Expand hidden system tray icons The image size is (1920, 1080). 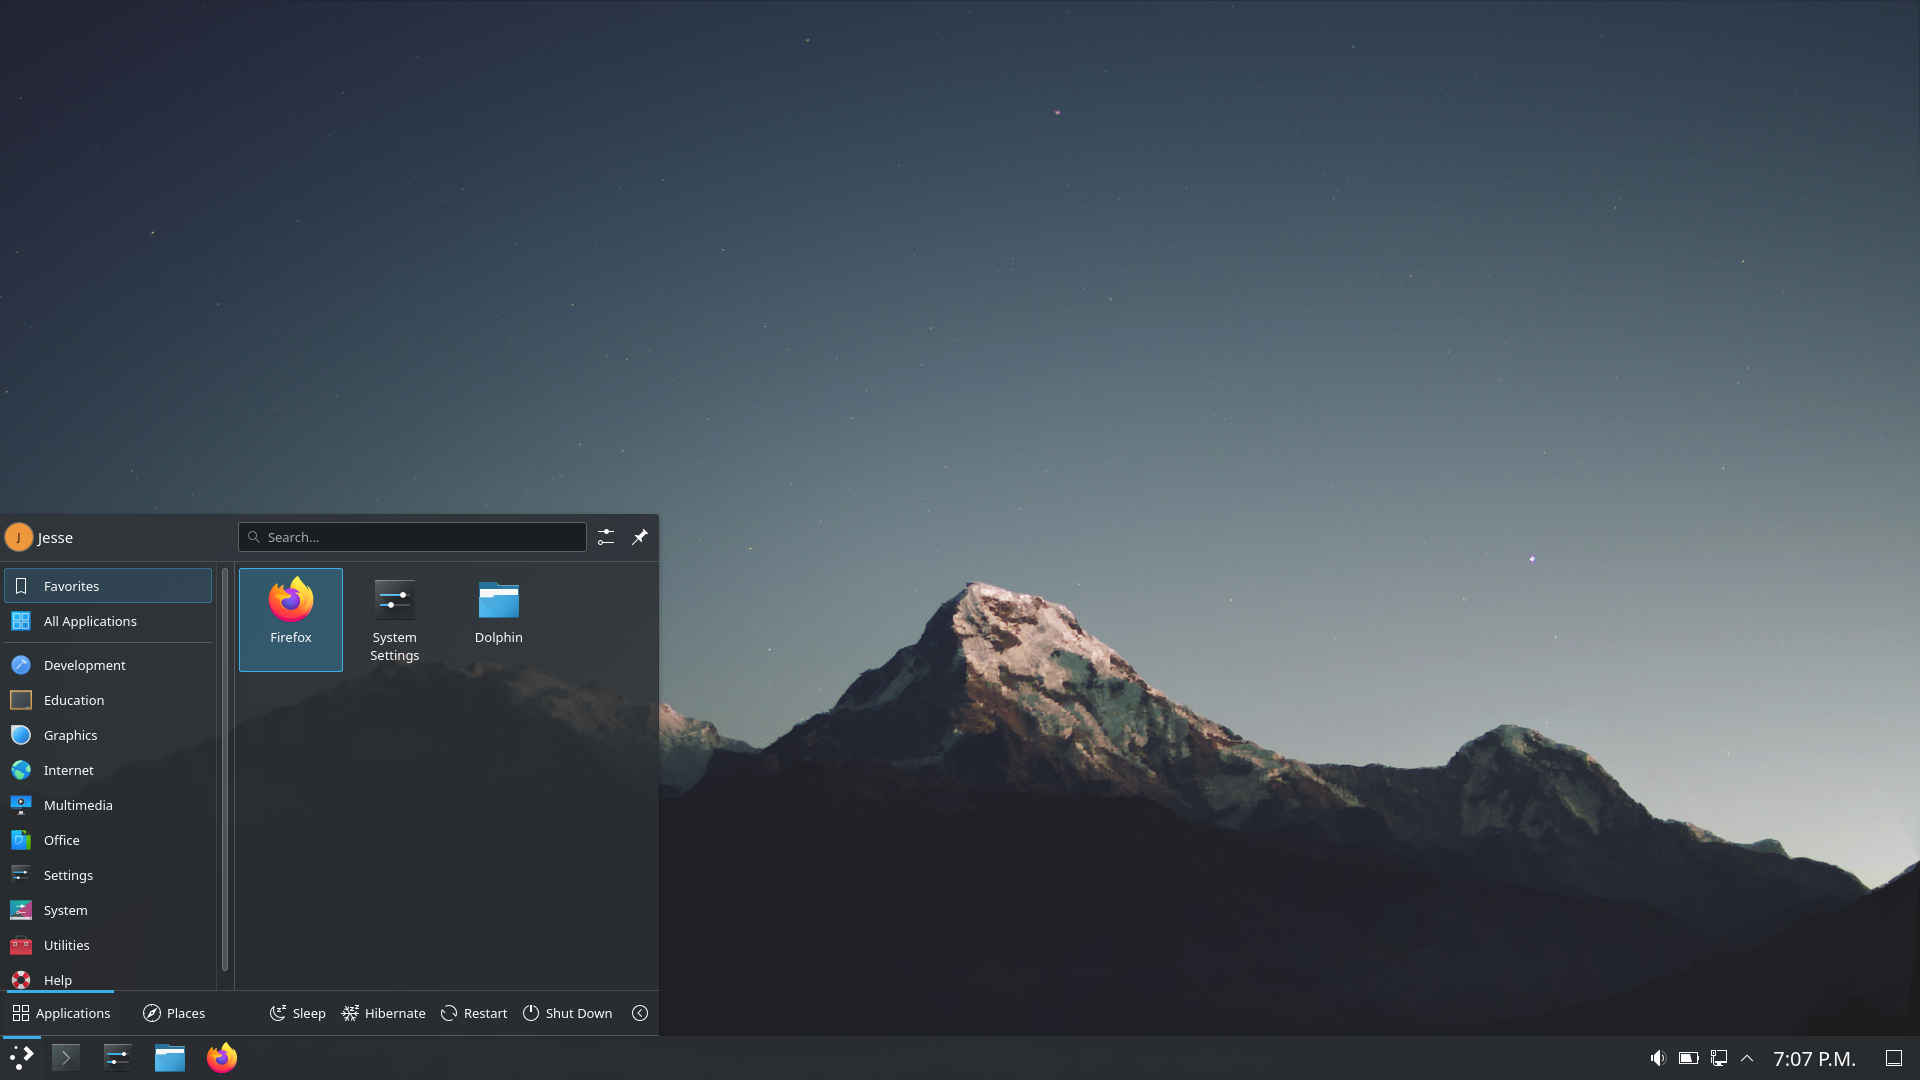point(1747,1058)
